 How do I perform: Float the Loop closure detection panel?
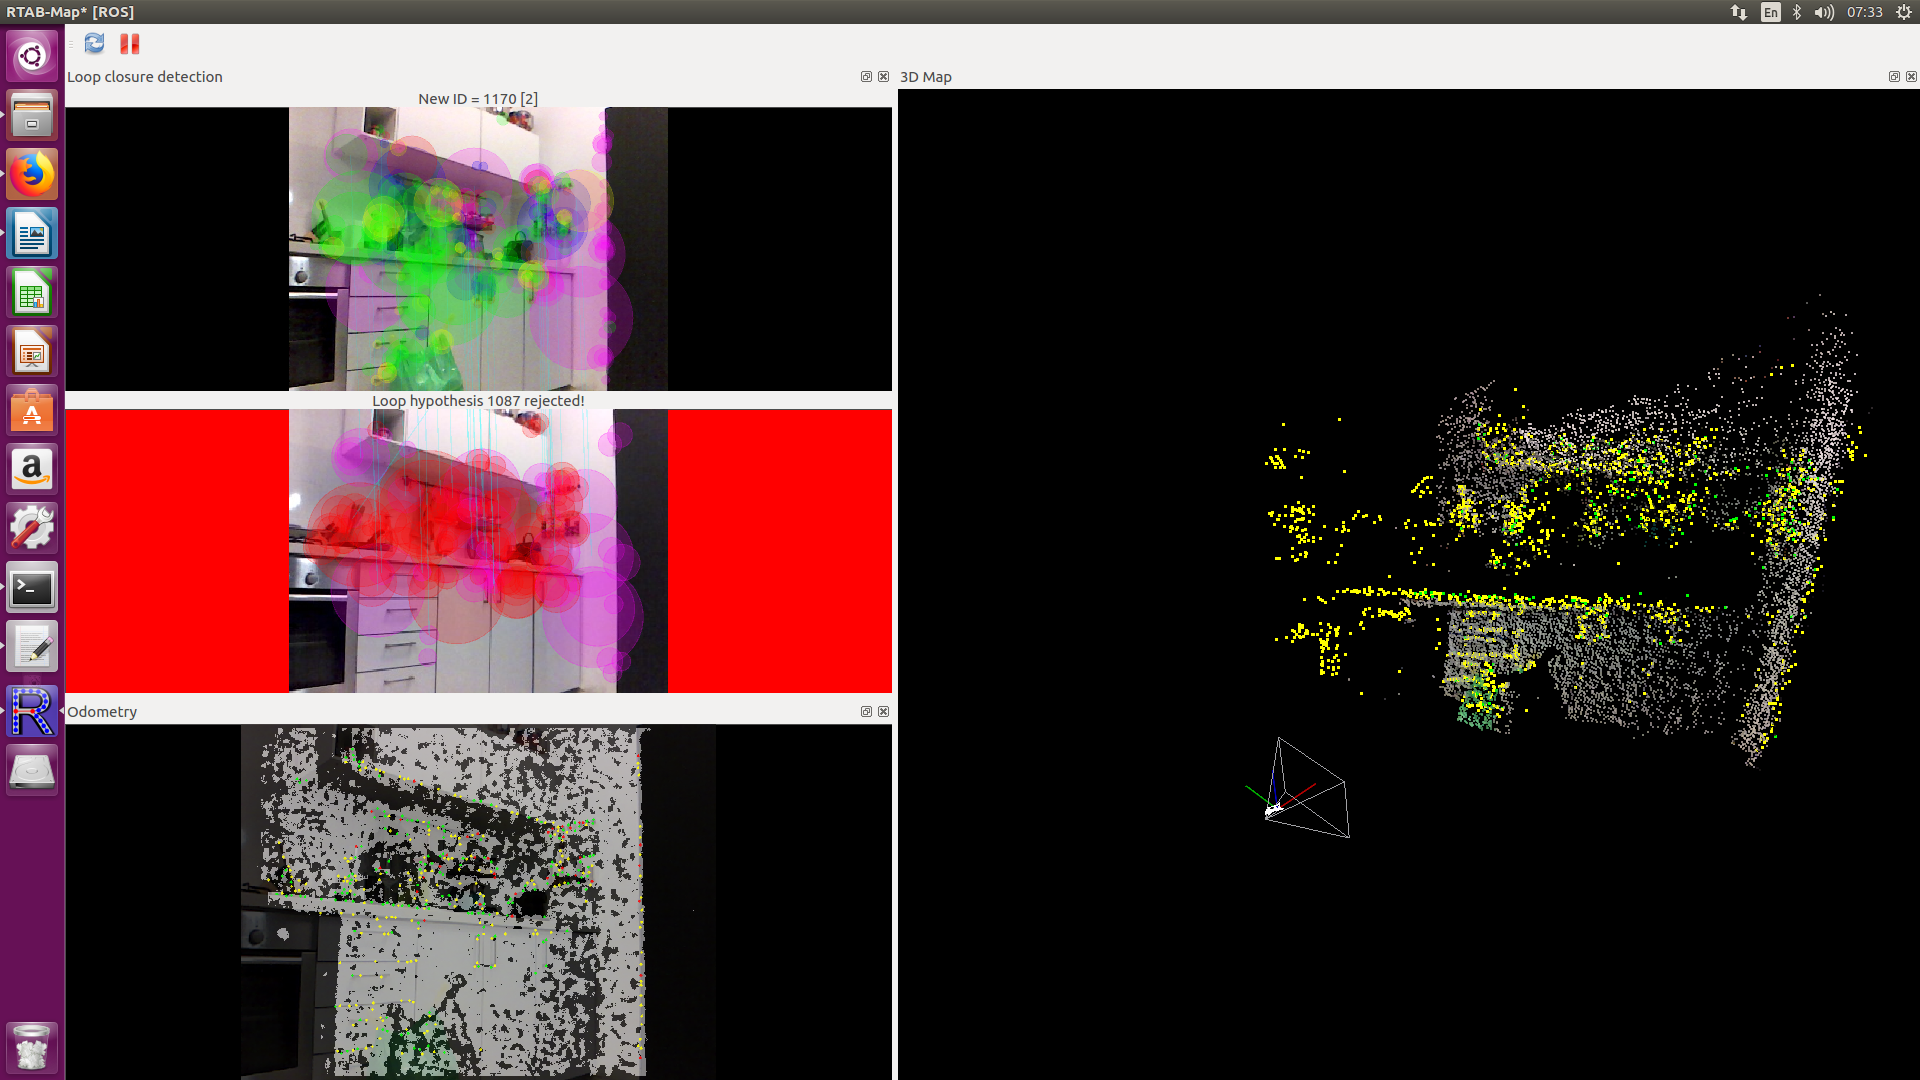tap(866, 77)
